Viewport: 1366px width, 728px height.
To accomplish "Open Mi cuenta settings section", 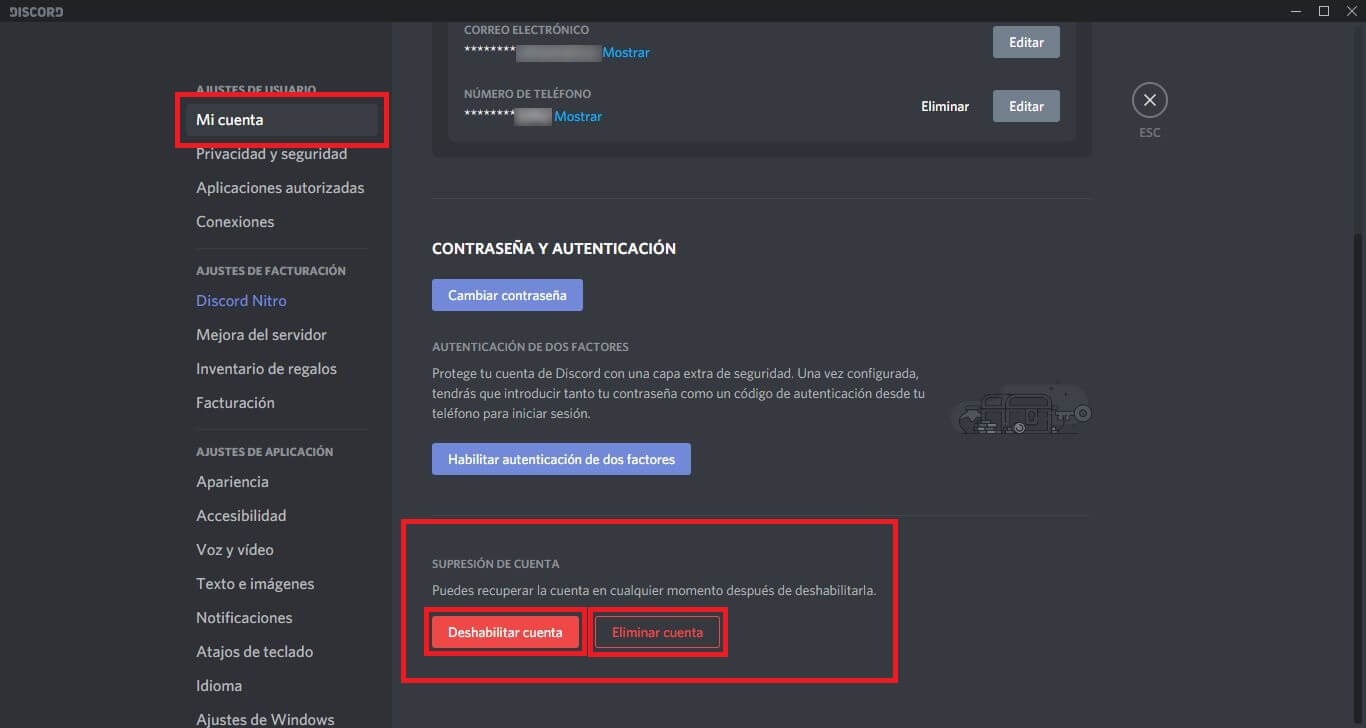I will coord(230,120).
